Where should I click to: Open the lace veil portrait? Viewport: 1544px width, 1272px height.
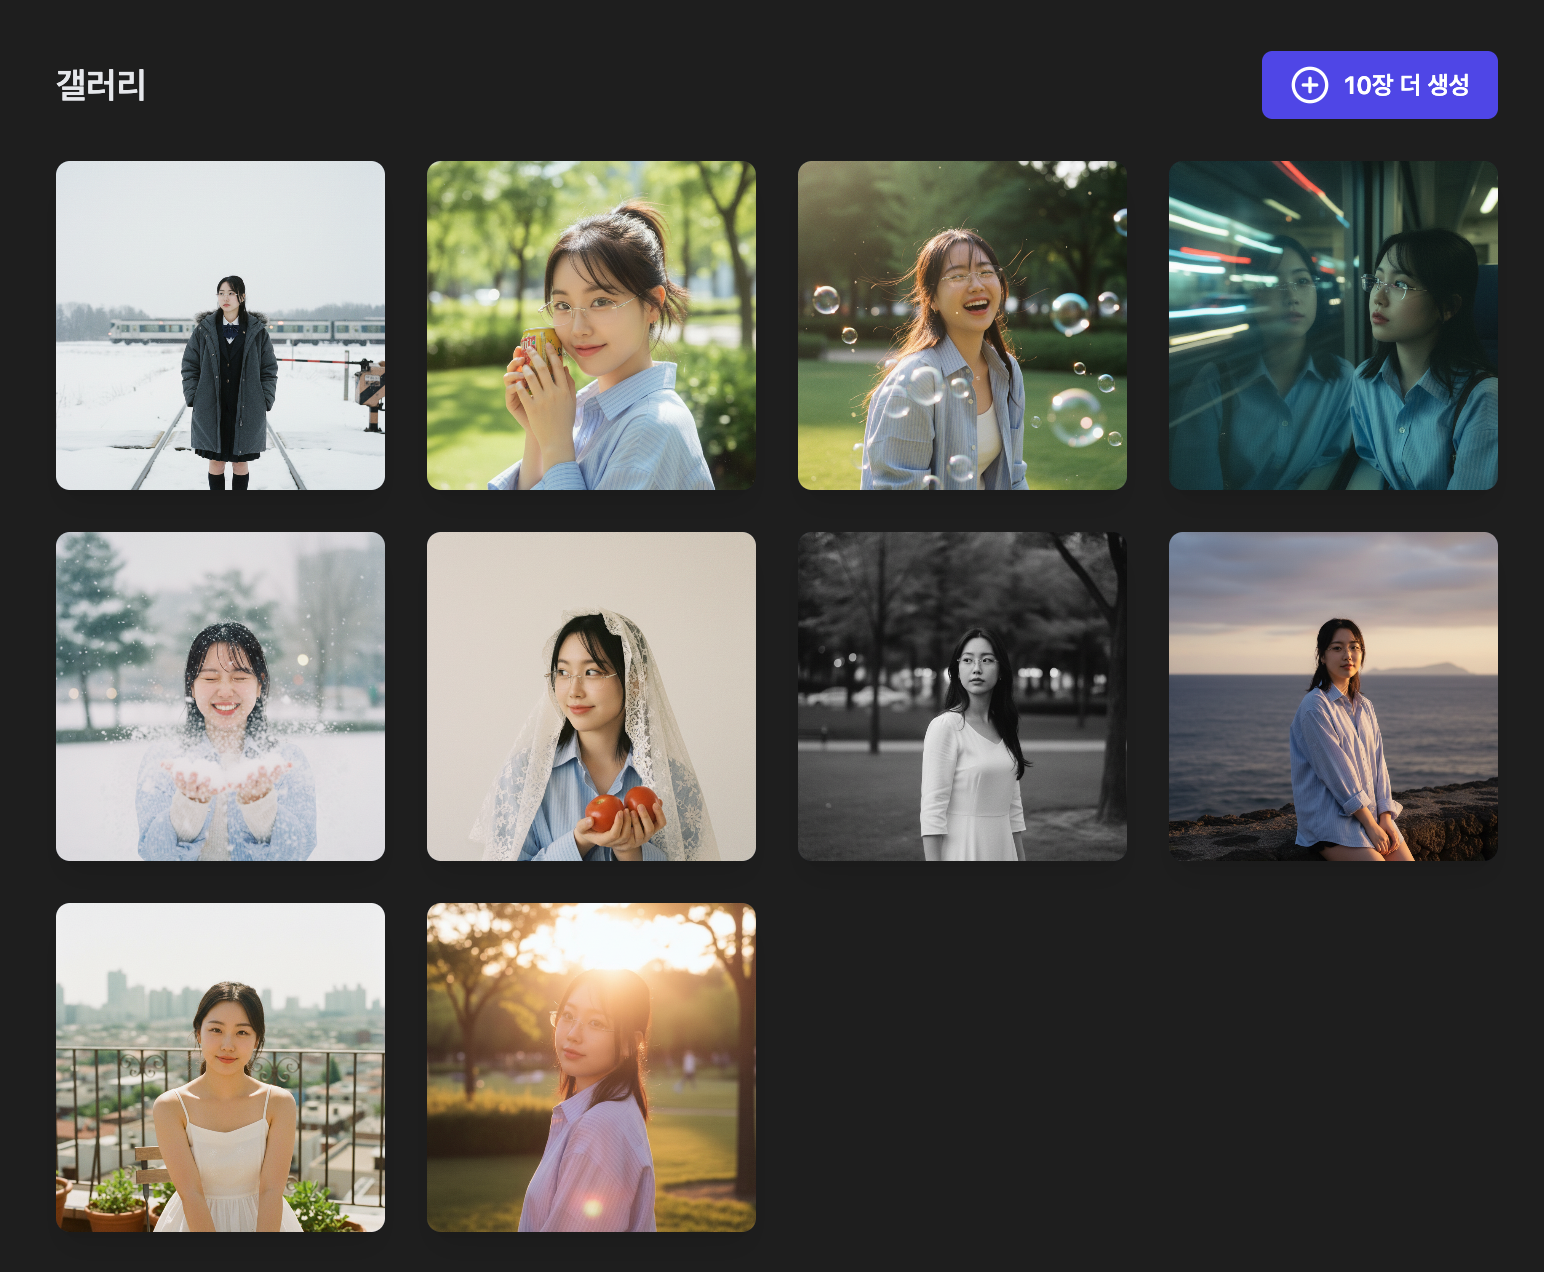pyautogui.click(x=591, y=696)
